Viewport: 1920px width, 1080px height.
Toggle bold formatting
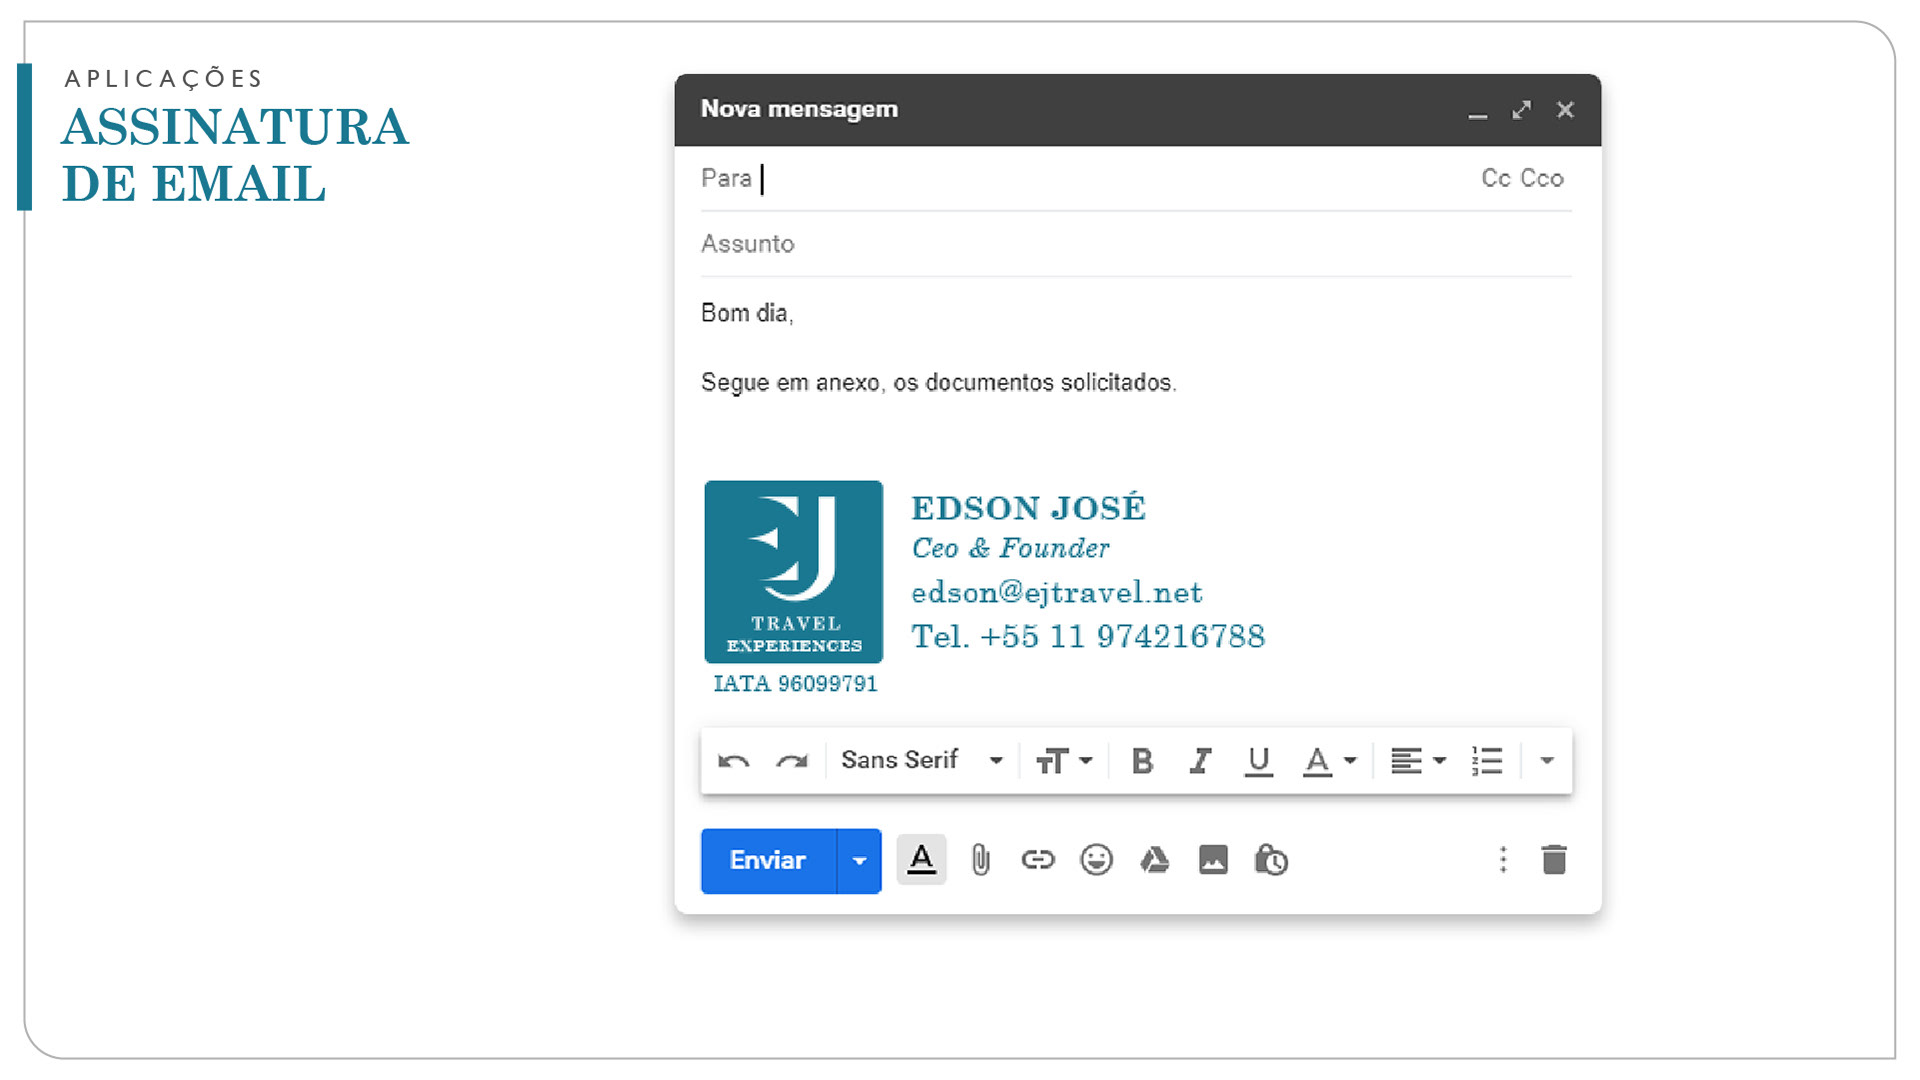tap(1142, 762)
